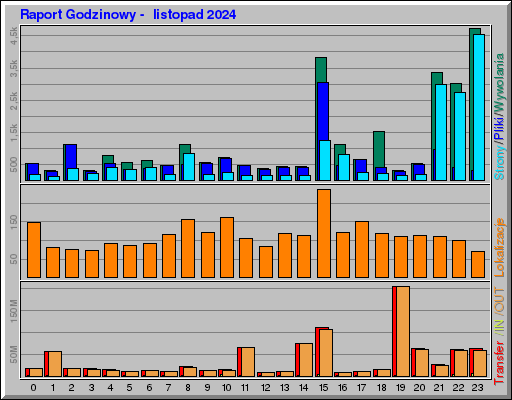Viewport: 512px width, 400px height.
Task: Select the Transfer bar at hour 14
Action: [x=304, y=360]
